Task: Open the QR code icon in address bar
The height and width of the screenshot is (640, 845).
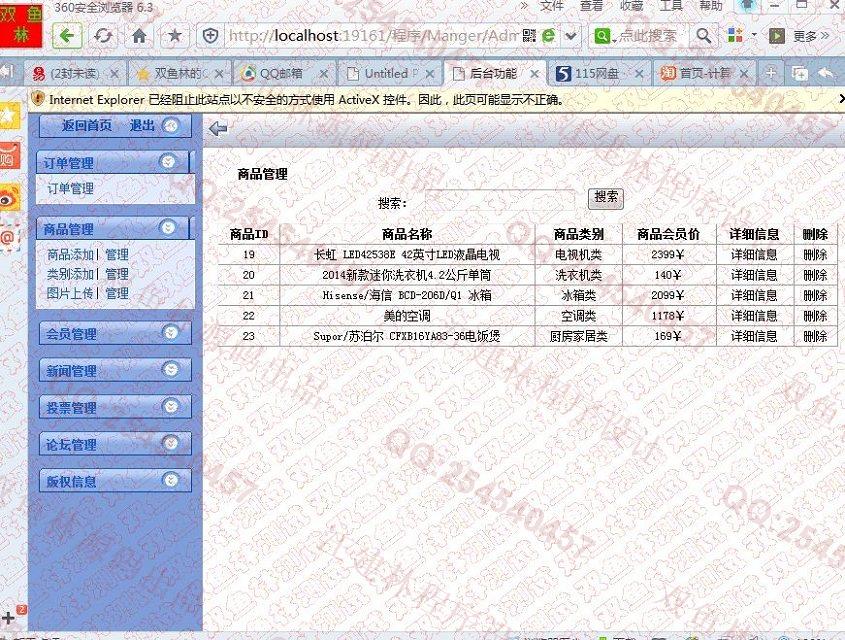Action: point(529,36)
